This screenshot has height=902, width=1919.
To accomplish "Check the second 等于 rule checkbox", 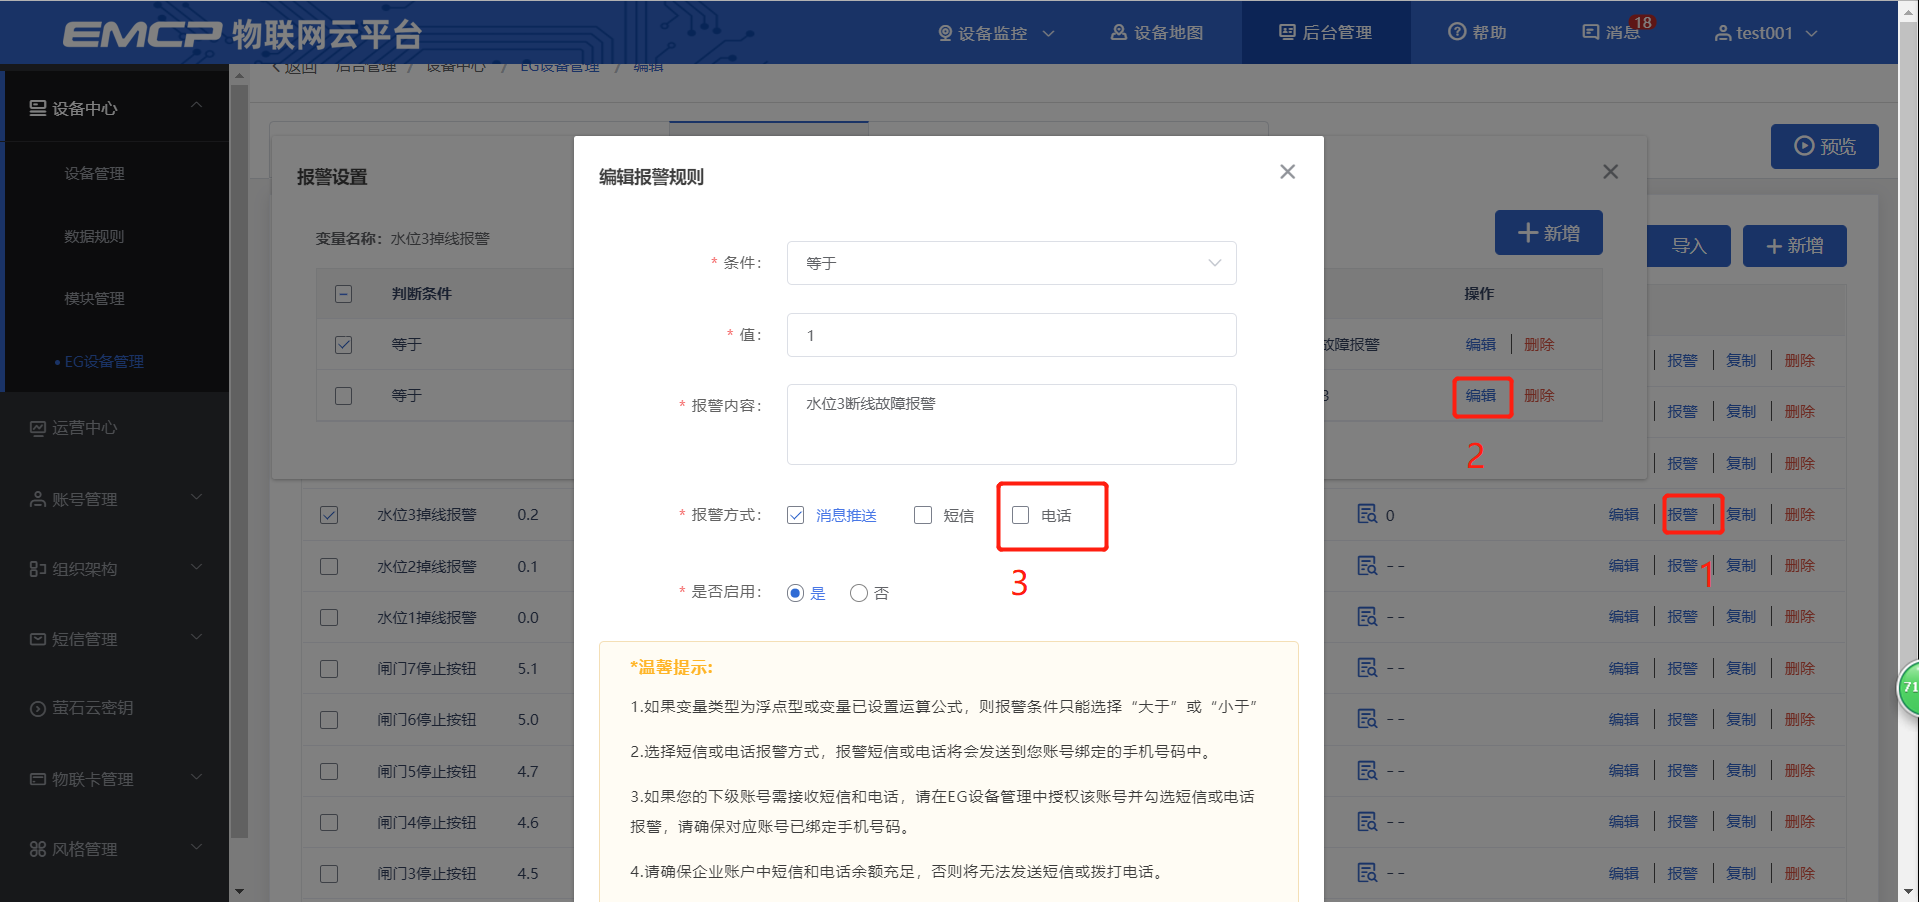I will (x=343, y=396).
